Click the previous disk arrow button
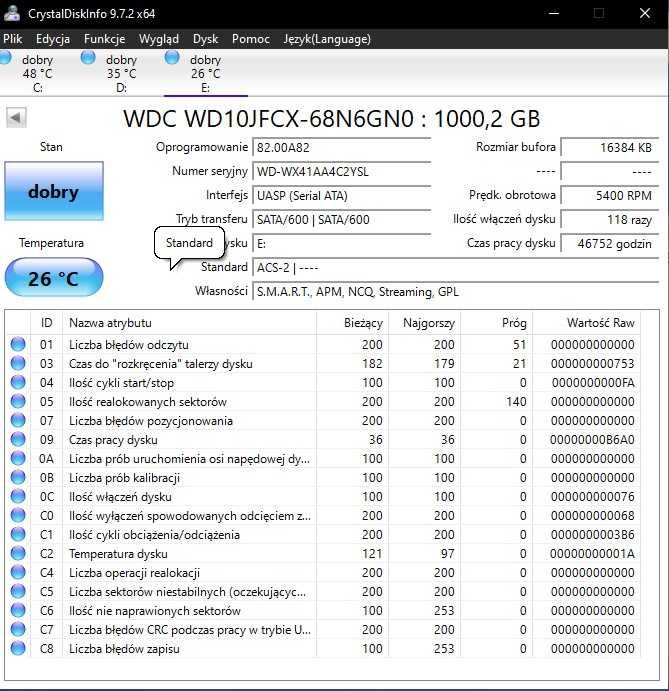This screenshot has height=691, width=669. (16, 118)
